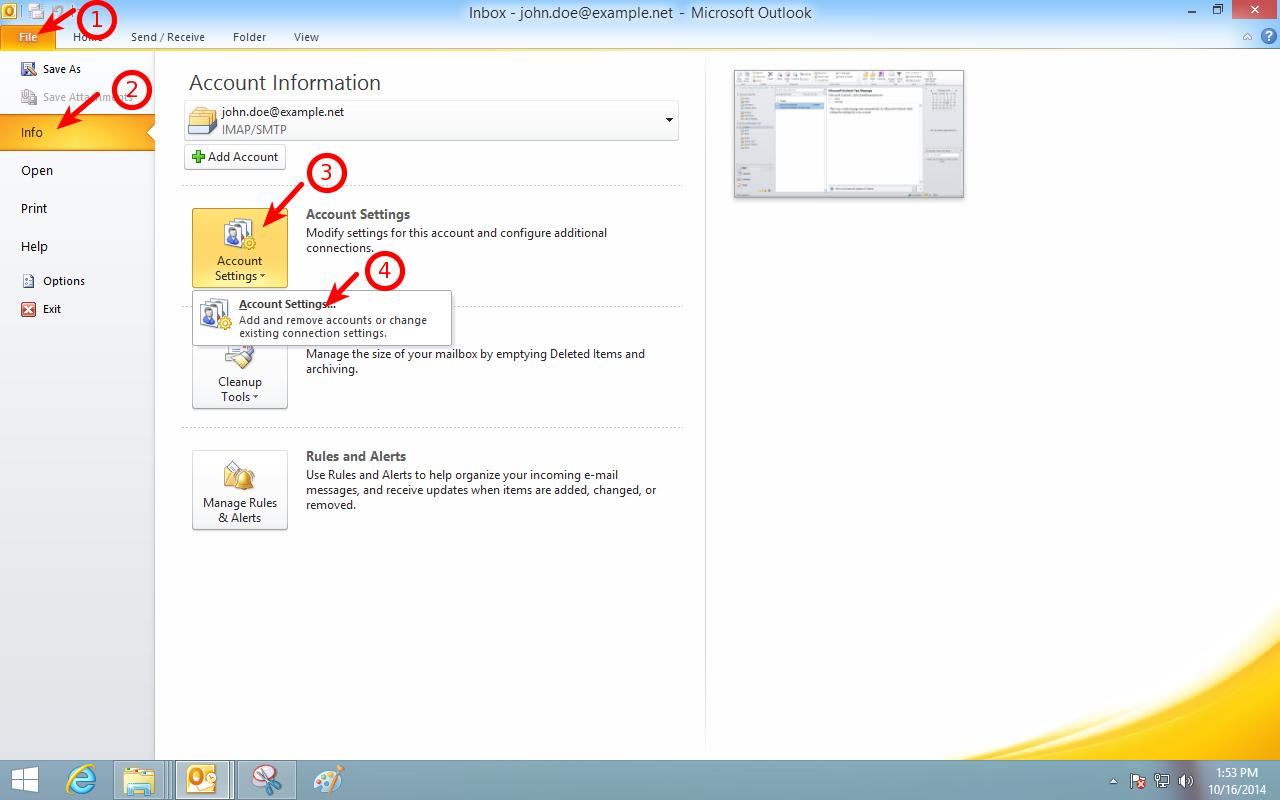Switch to the Folder ribbon tab
The height and width of the screenshot is (800, 1280).
click(x=250, y=37)
